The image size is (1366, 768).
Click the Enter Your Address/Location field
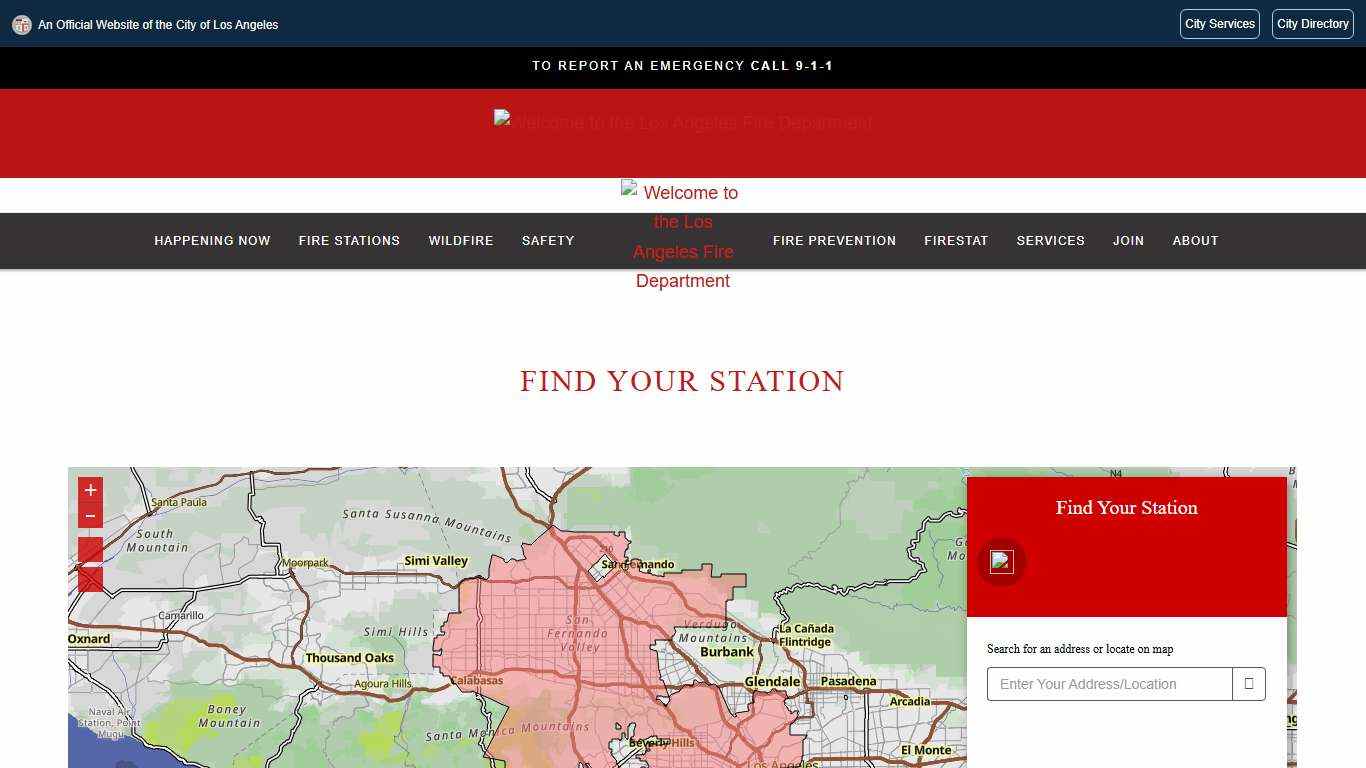pyautogui.click(x=1109, y=684)
